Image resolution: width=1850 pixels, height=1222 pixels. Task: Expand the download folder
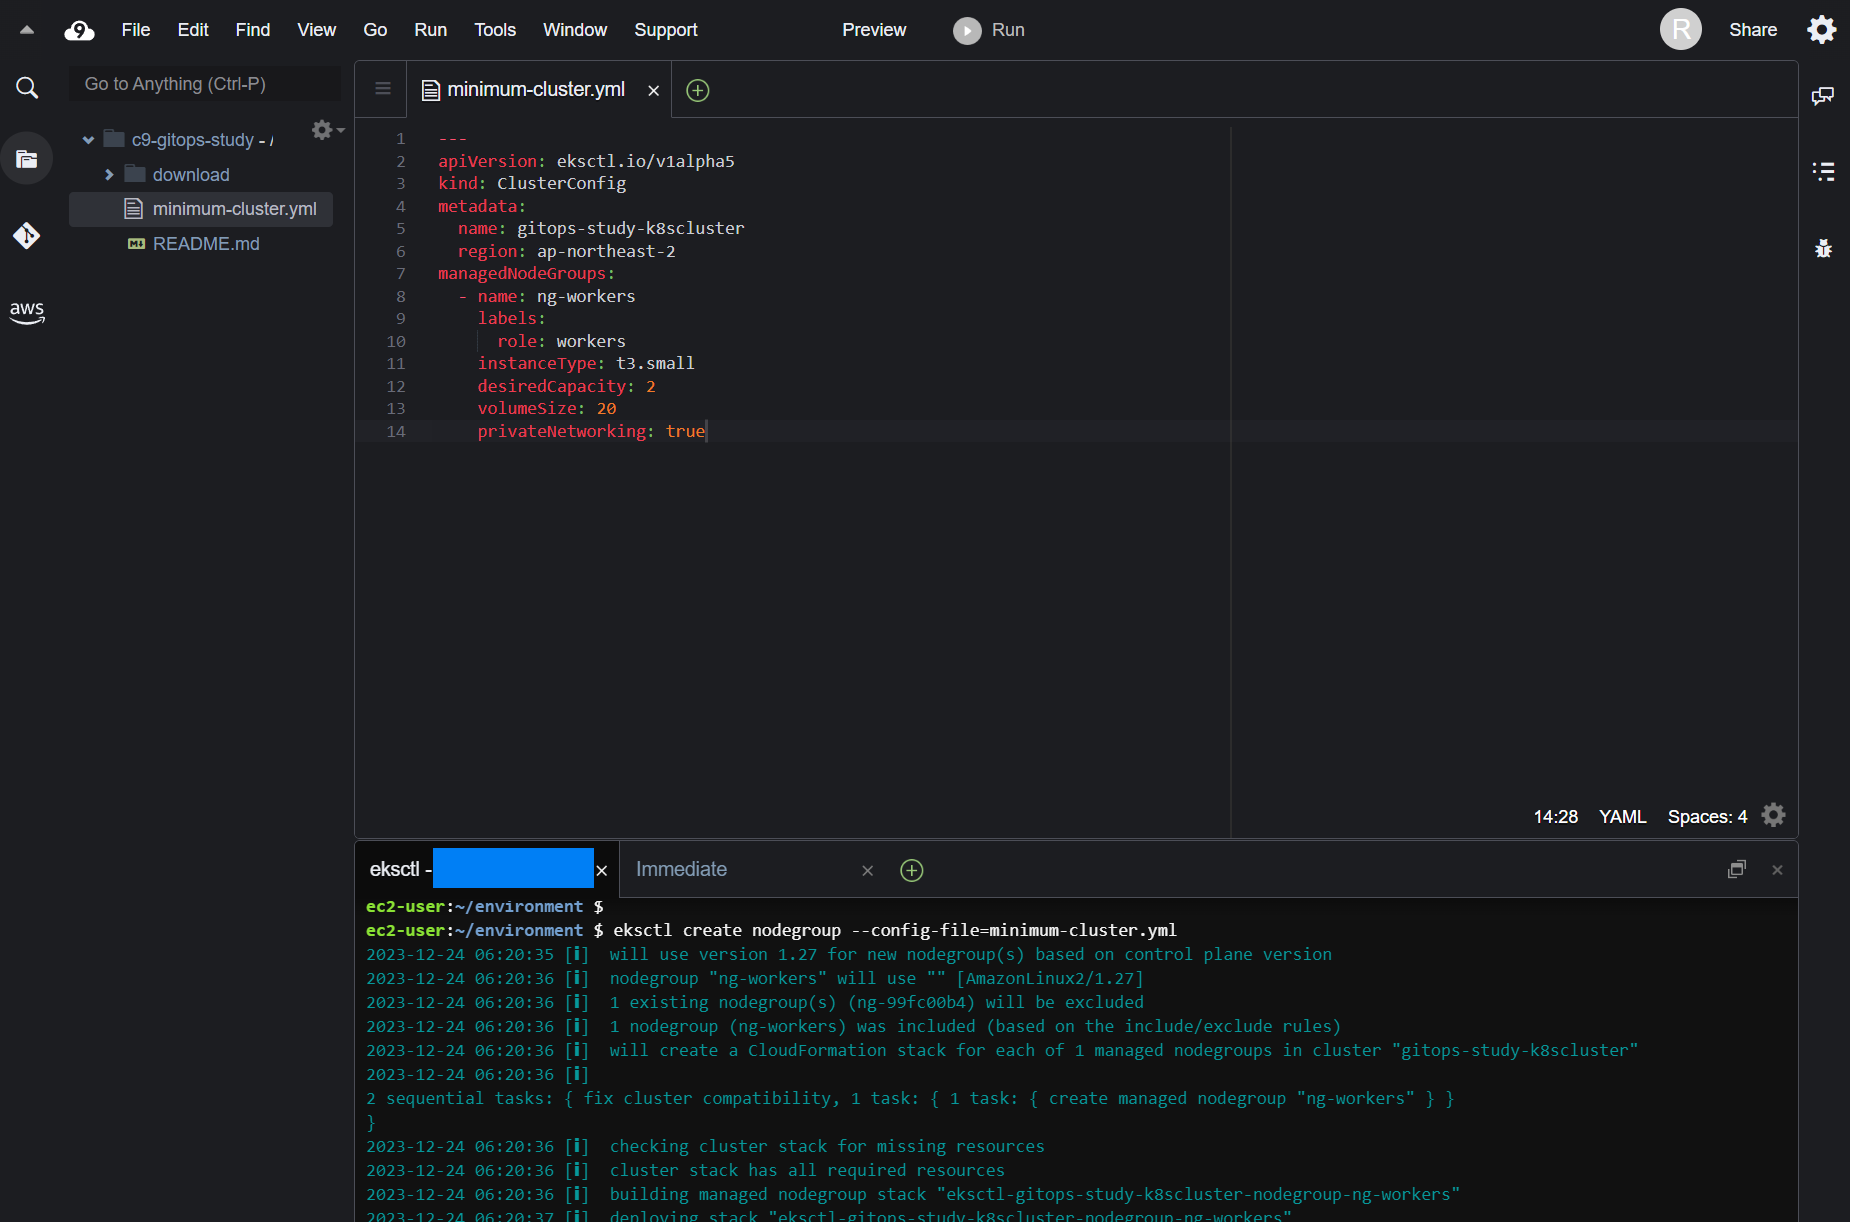(x=109, y=175)
